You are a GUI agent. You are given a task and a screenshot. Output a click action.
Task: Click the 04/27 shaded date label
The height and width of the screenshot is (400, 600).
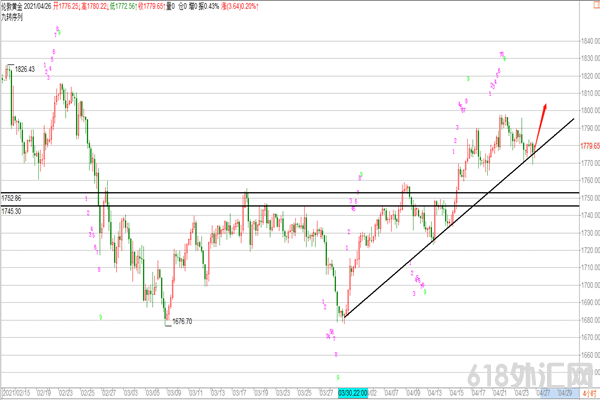tap(543, 393)
